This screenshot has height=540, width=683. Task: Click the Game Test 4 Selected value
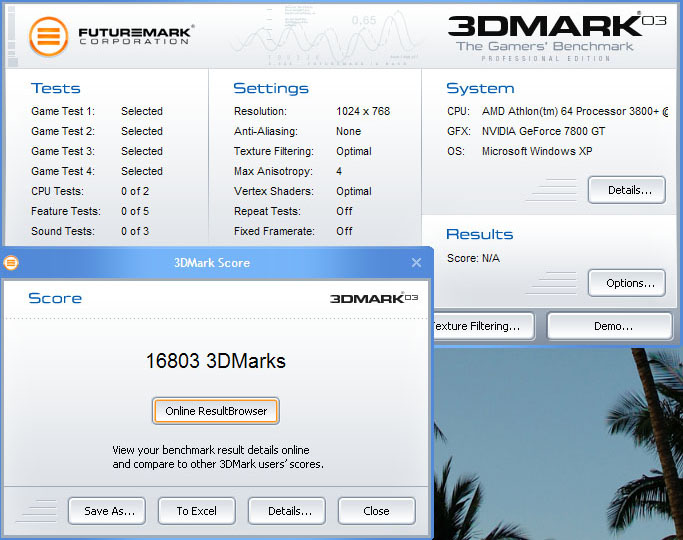[x=142, y=171]
